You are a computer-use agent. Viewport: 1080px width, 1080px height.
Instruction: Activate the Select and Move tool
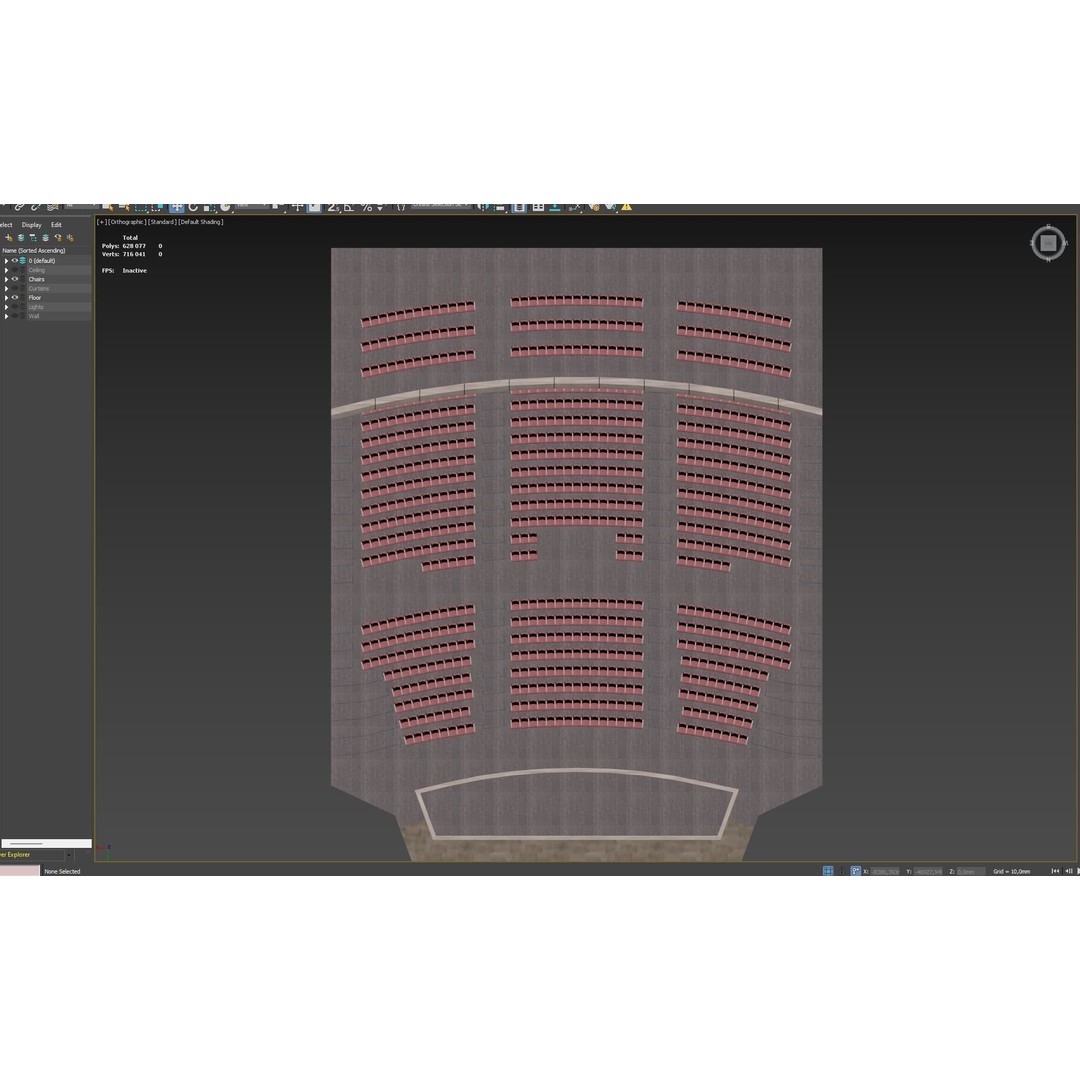(176, 207)
